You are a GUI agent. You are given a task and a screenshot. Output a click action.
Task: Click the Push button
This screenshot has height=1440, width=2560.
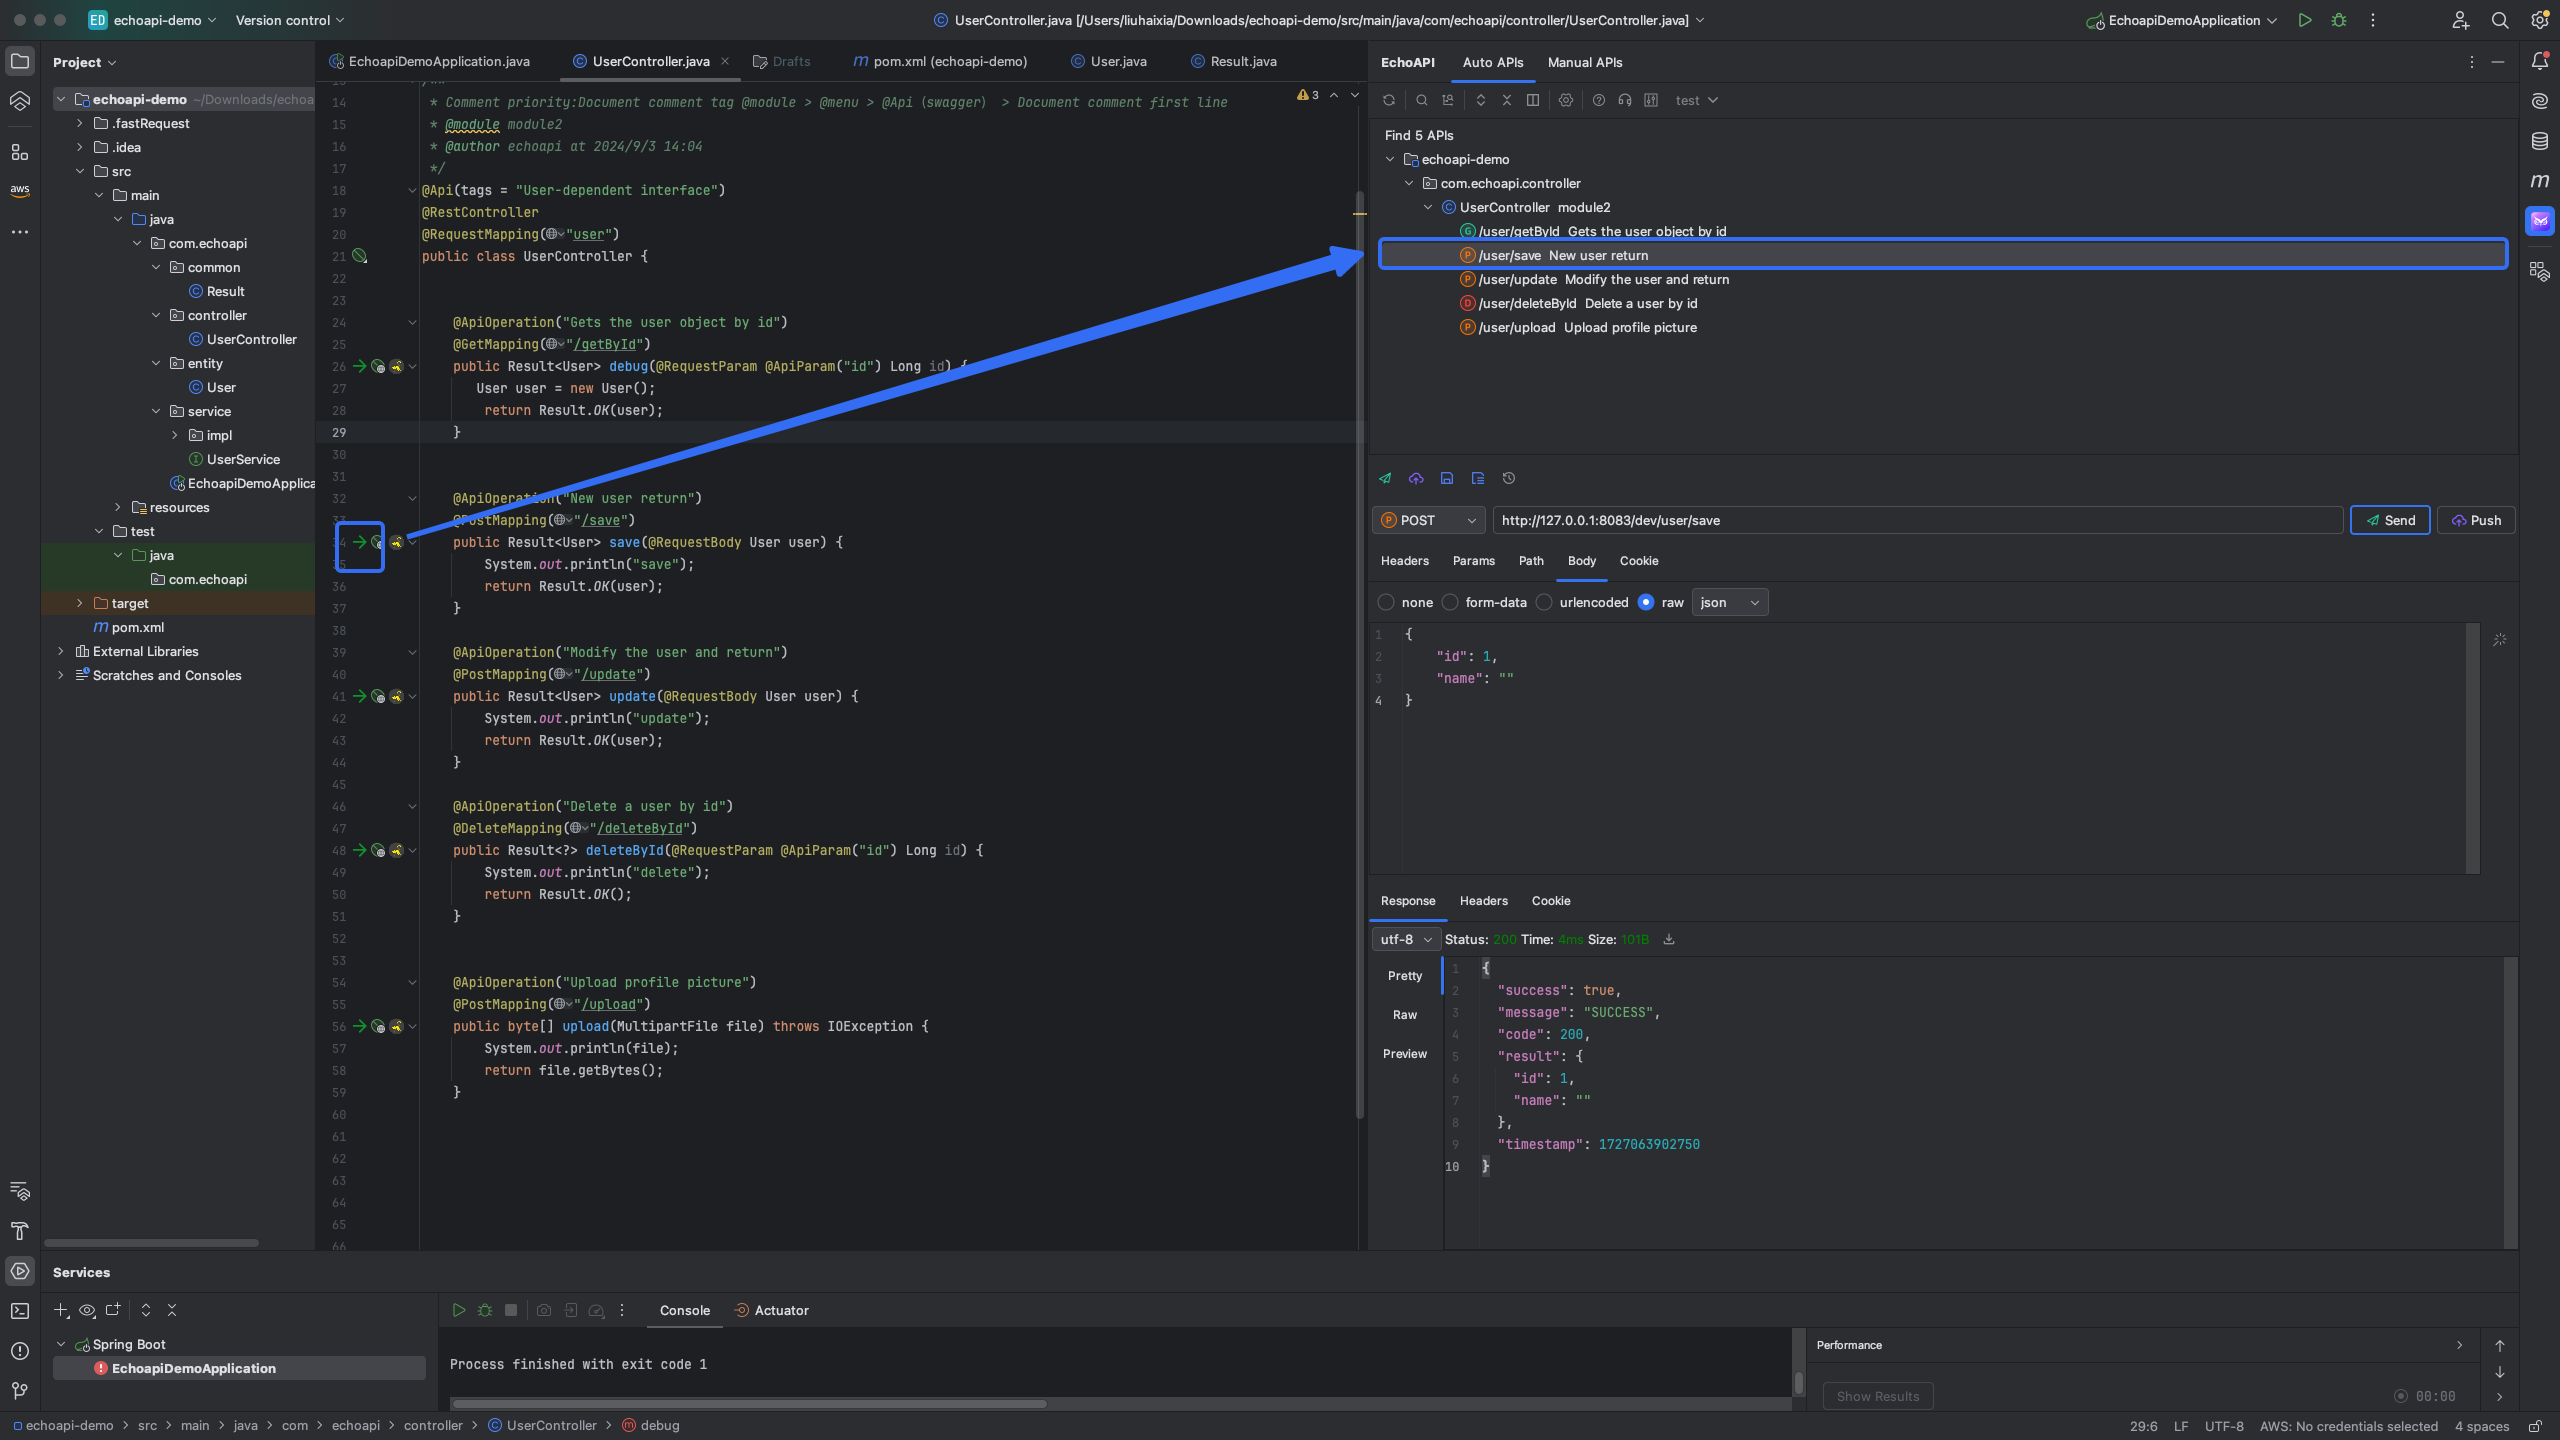click(2476, 520)
